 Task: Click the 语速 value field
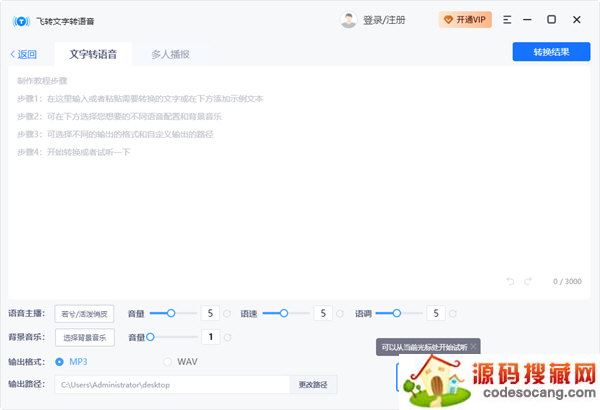click(323, 313)
